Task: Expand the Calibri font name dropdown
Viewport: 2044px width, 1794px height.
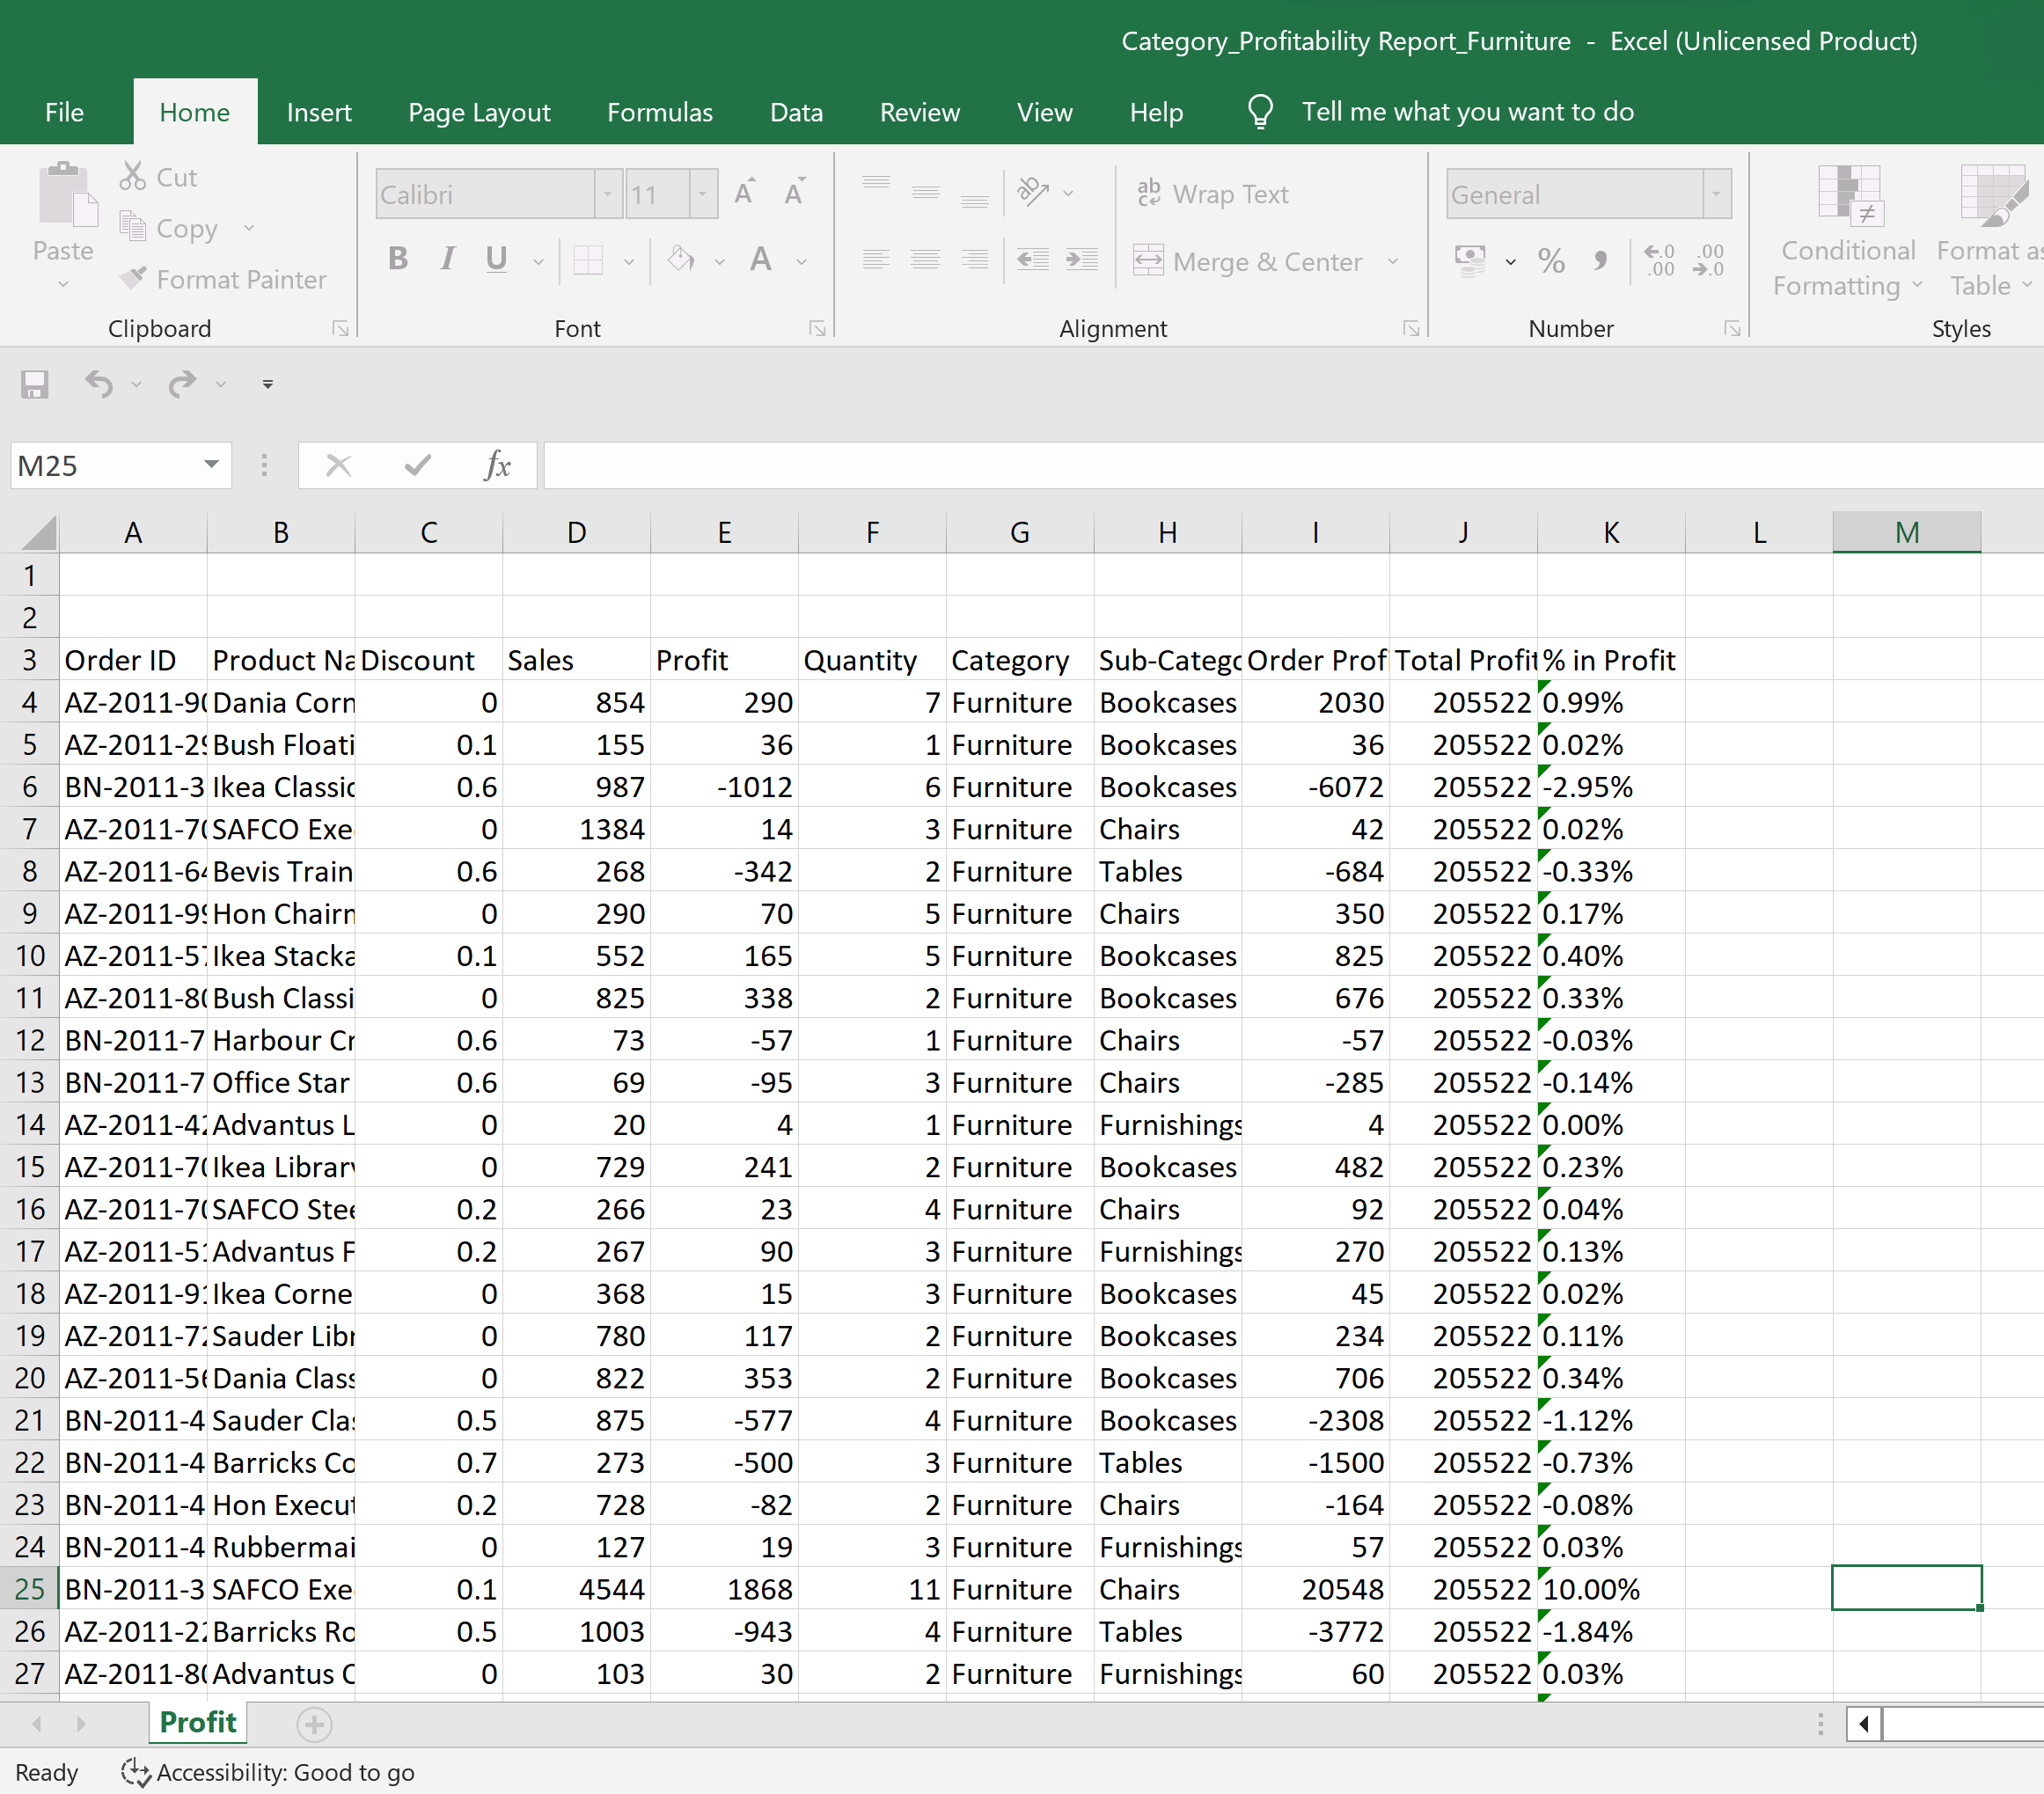Action: pos(607,194)
